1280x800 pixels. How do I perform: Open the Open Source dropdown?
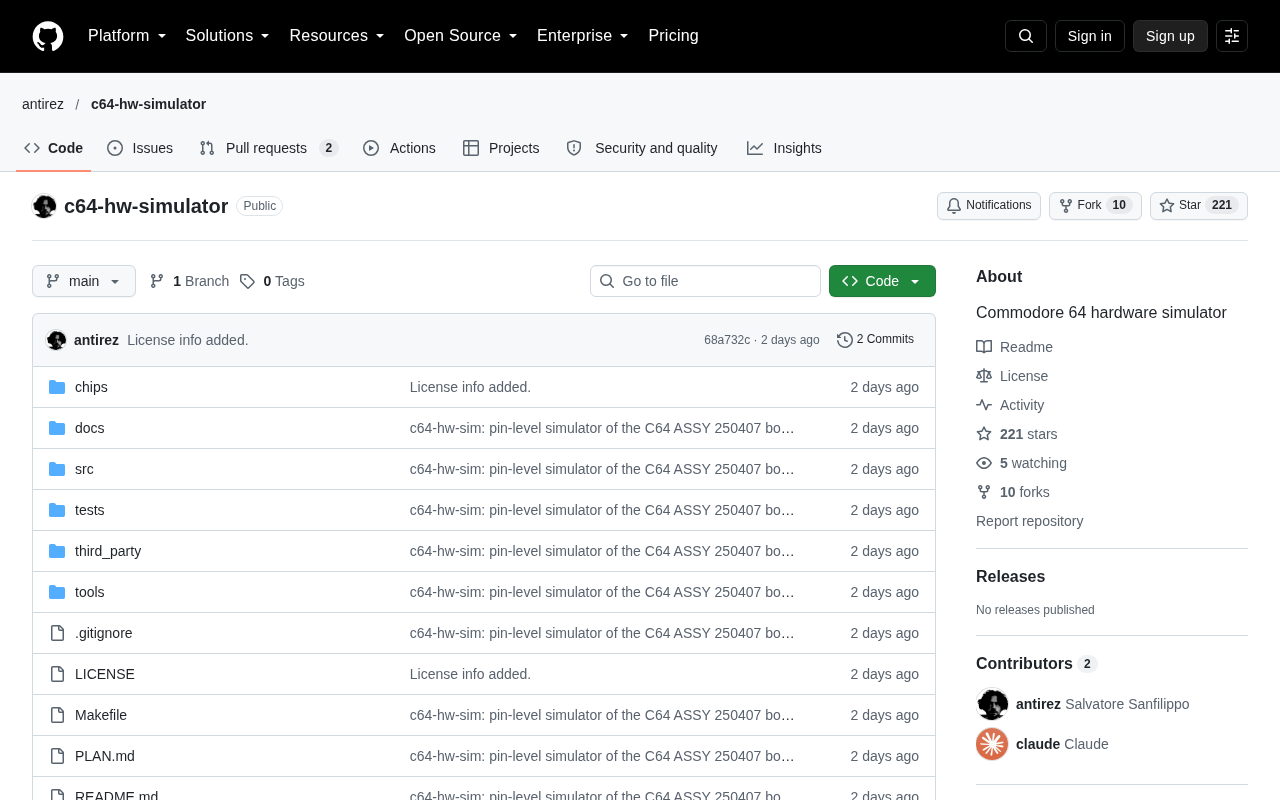pyautogui.click(x=461, y=36)
